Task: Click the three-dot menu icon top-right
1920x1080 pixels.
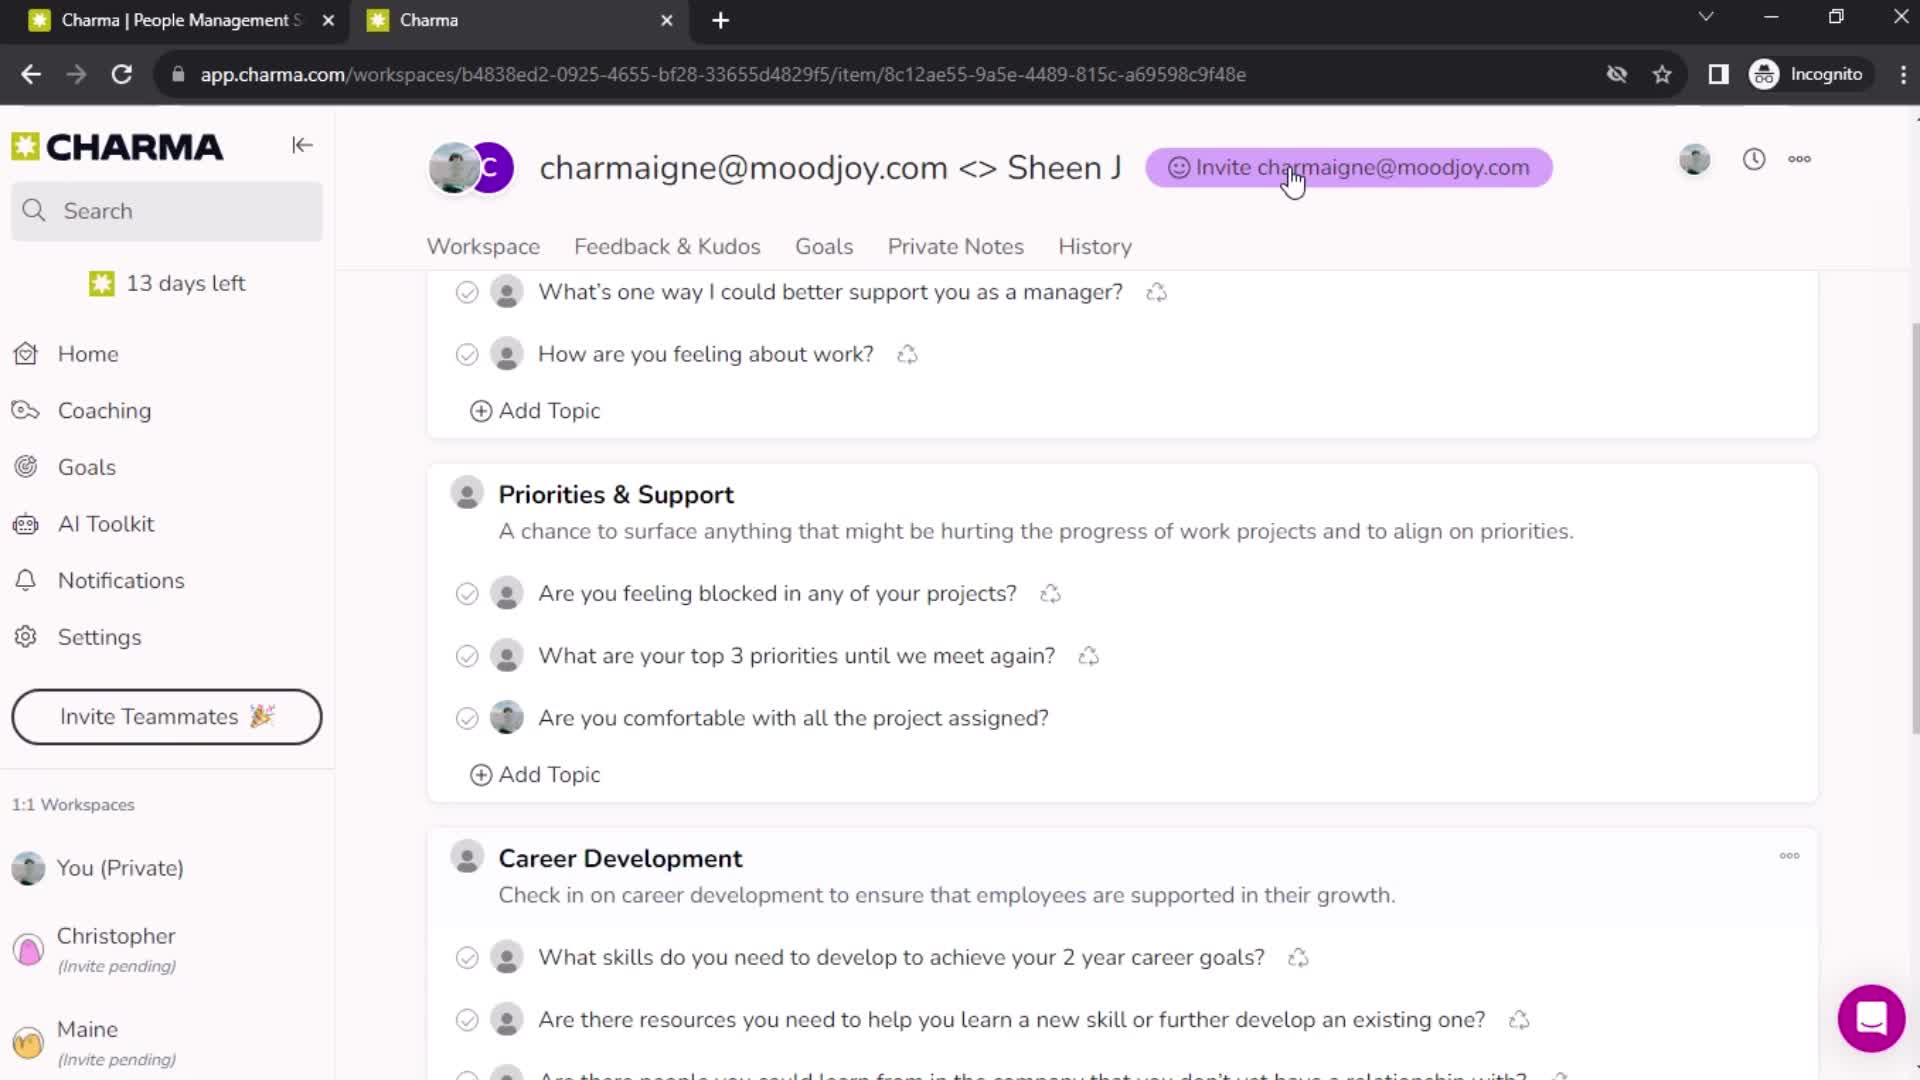Action: click(x=1800, y=160)
